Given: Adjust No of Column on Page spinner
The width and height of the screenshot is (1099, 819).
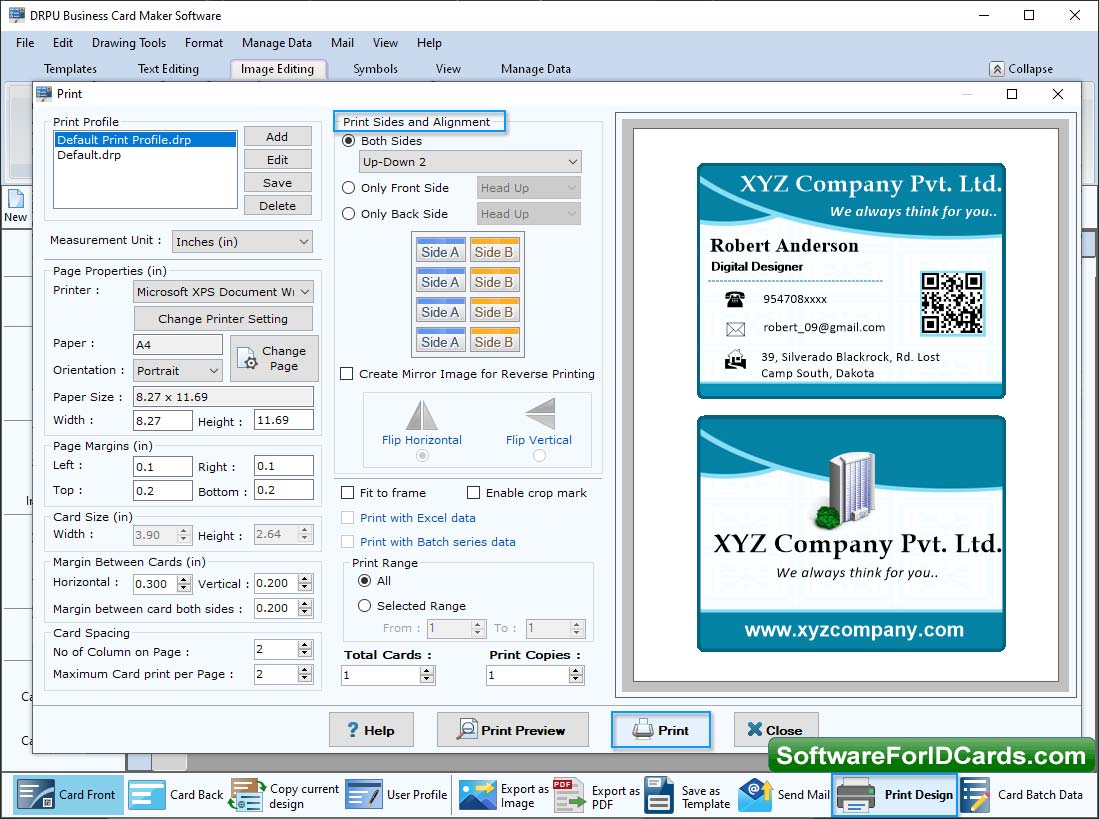Looking at the screenshot, I should (305, 649).
